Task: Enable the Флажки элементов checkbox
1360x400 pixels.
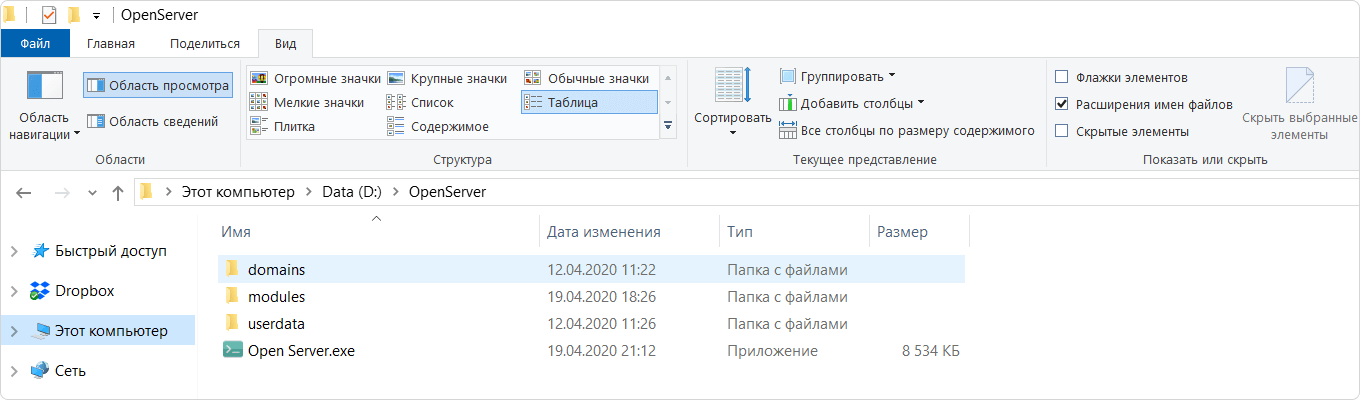Action: (x=1062, y=77)
